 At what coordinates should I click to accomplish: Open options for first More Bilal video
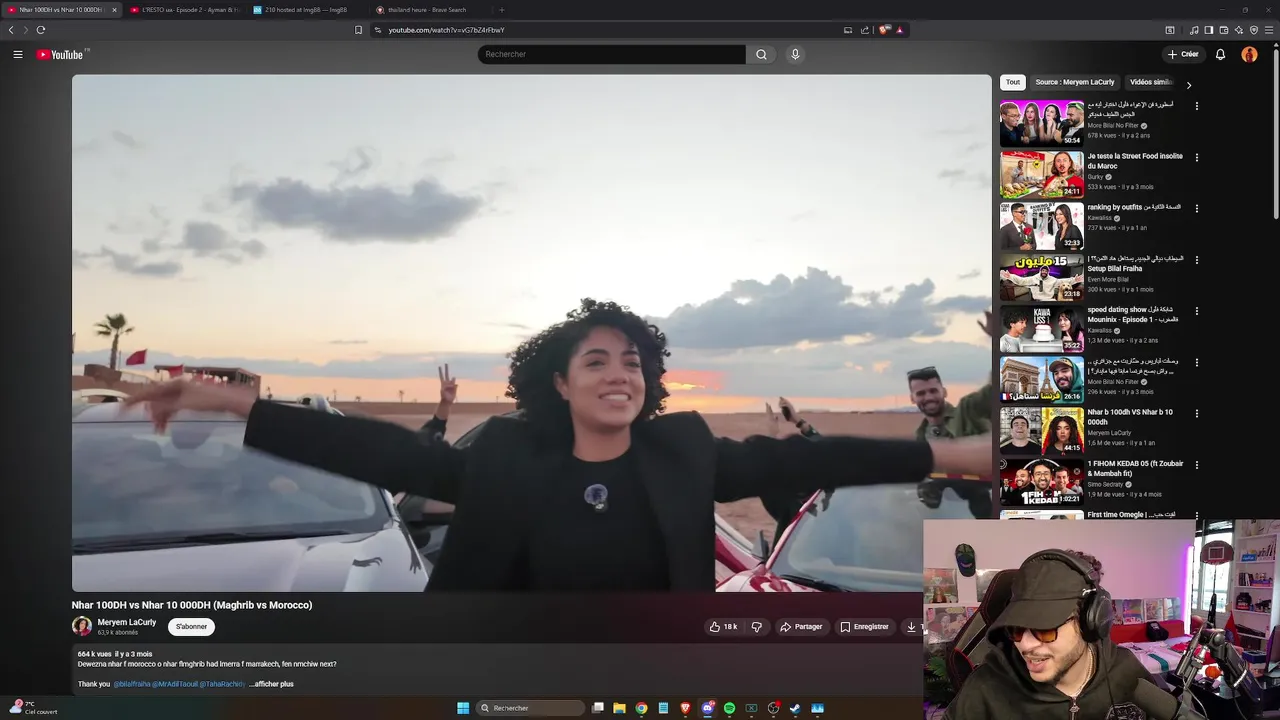tap(1197, 105)
